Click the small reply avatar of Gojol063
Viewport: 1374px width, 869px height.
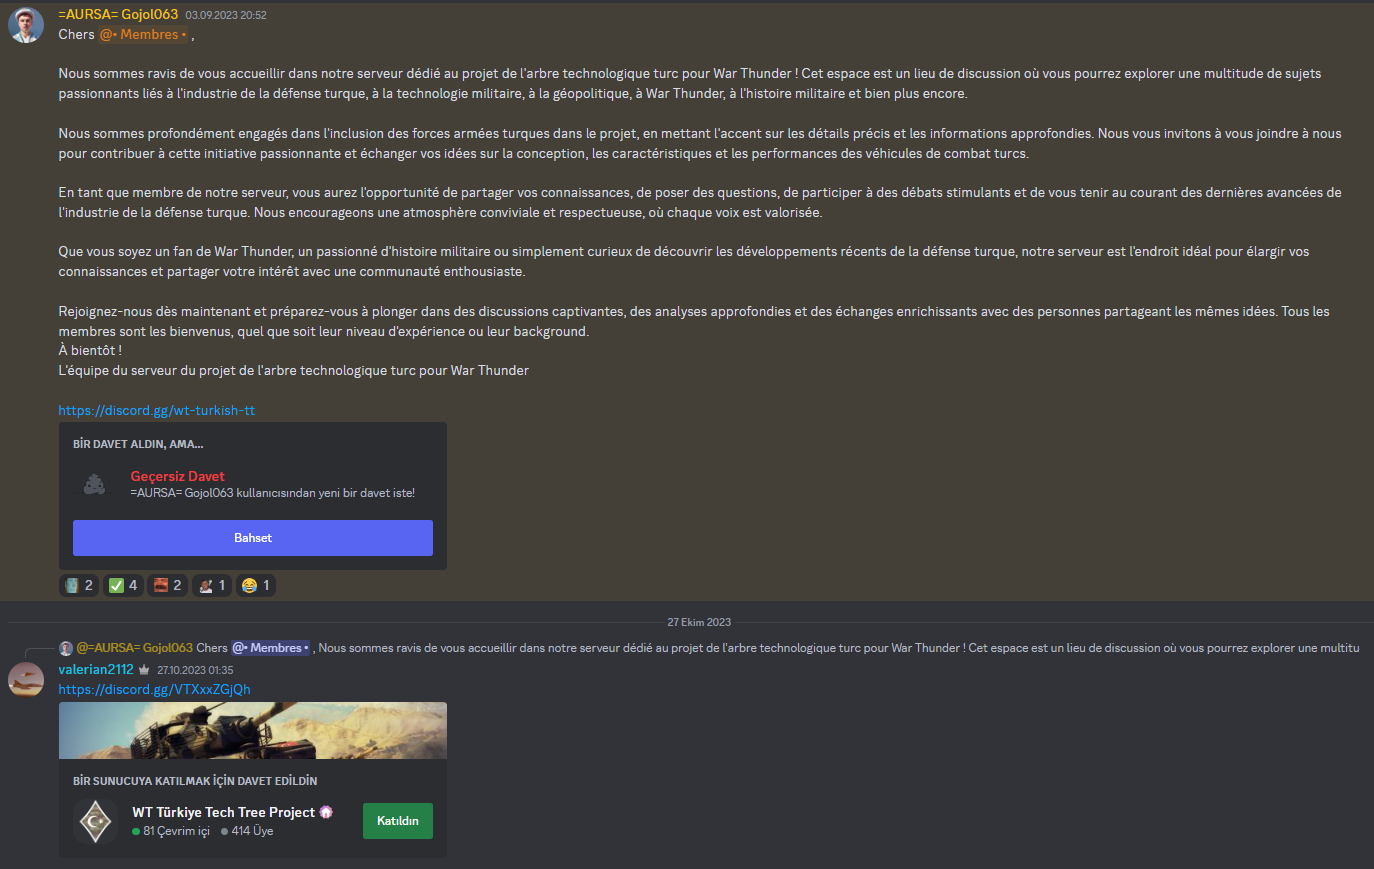pyautogui.click(x=66, y=648)
